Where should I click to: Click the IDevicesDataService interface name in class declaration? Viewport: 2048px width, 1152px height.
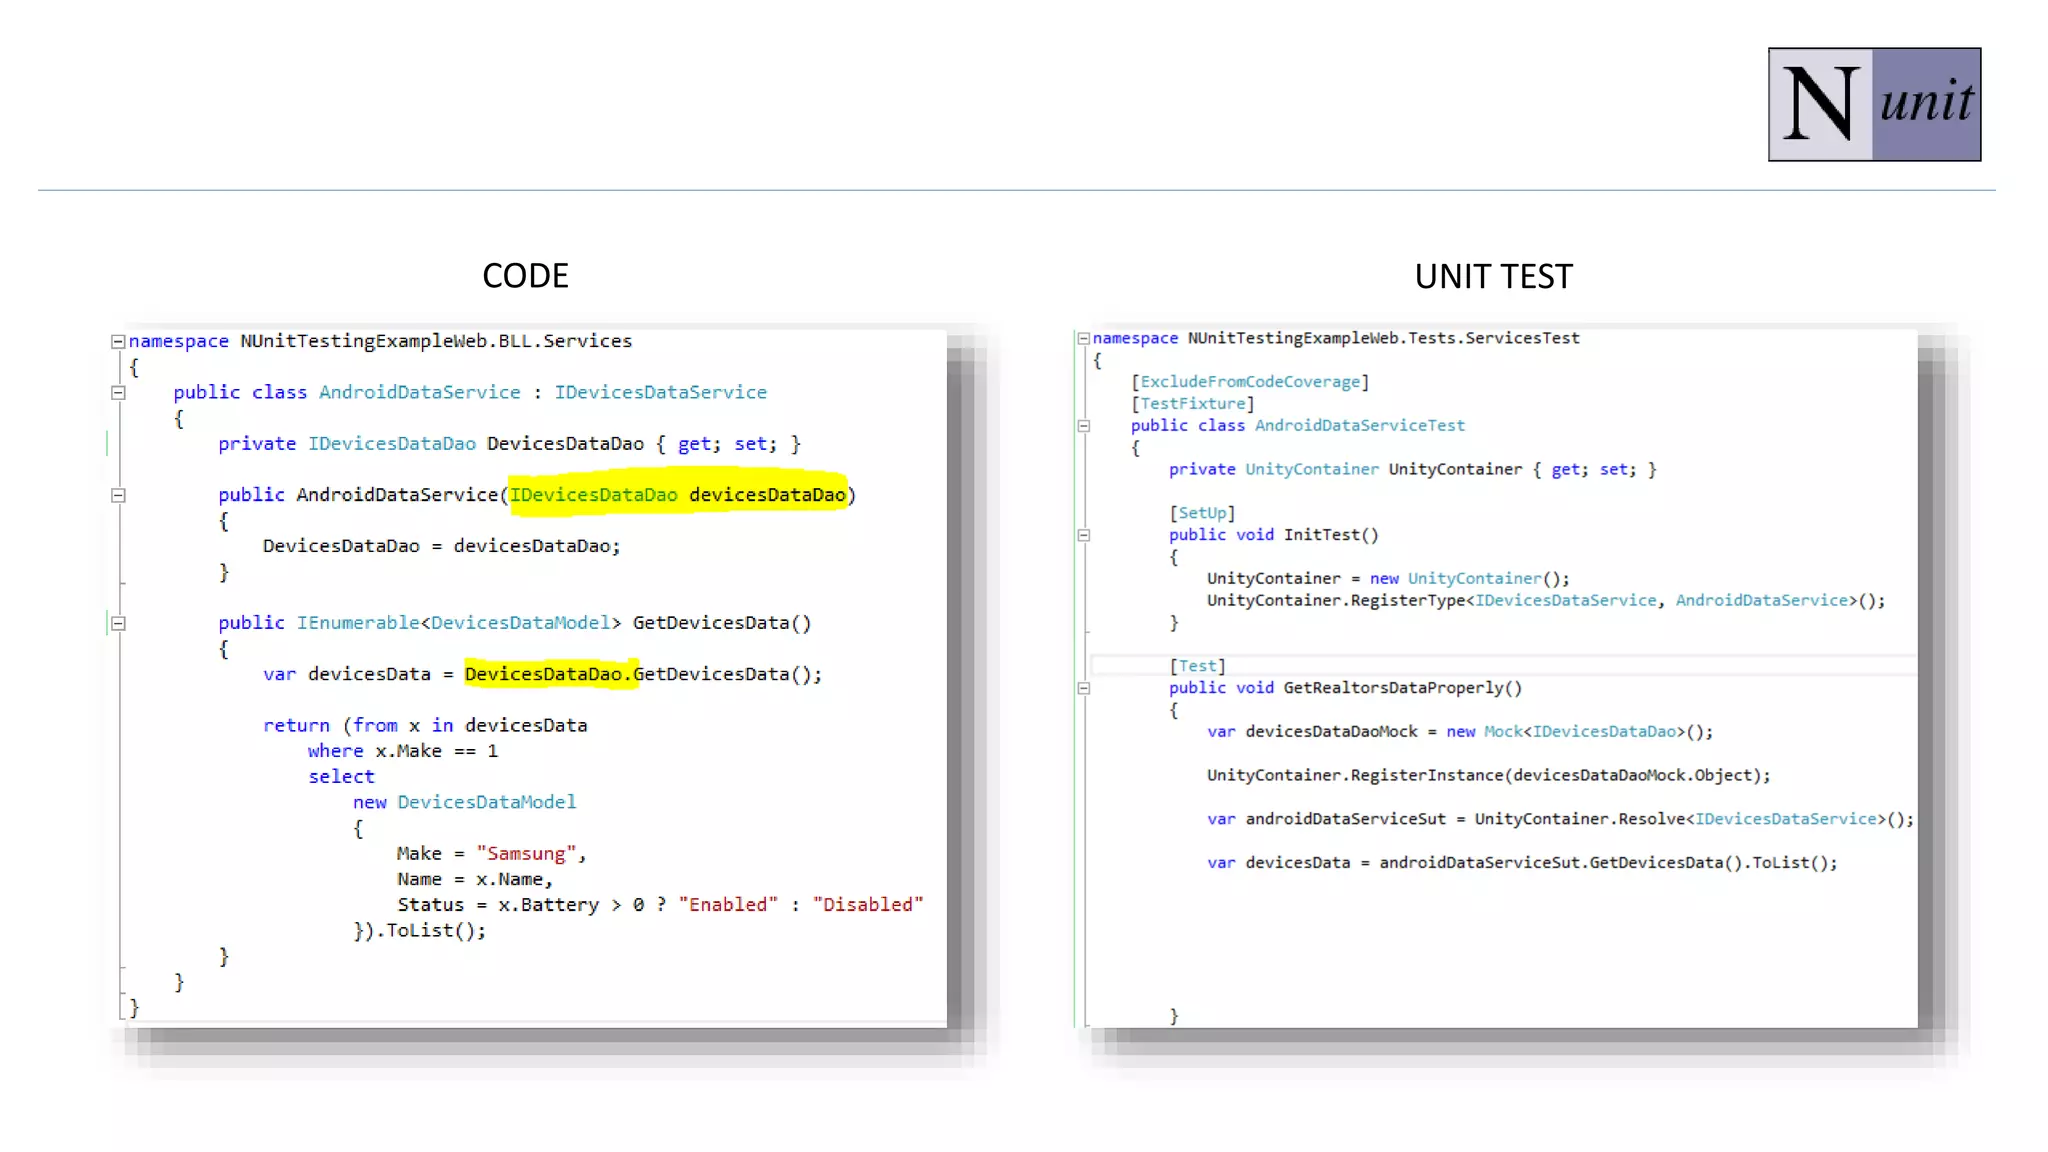point(661,392)
